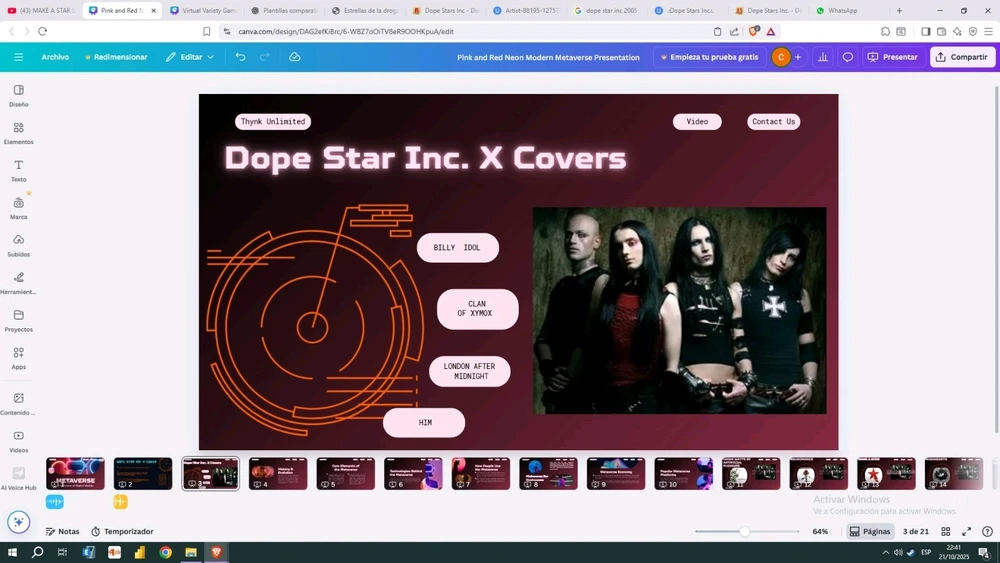Image resolution: width=1000 pixels, height=563 pixels.
Task: Open the comments bubble icon
Action: 848,57
